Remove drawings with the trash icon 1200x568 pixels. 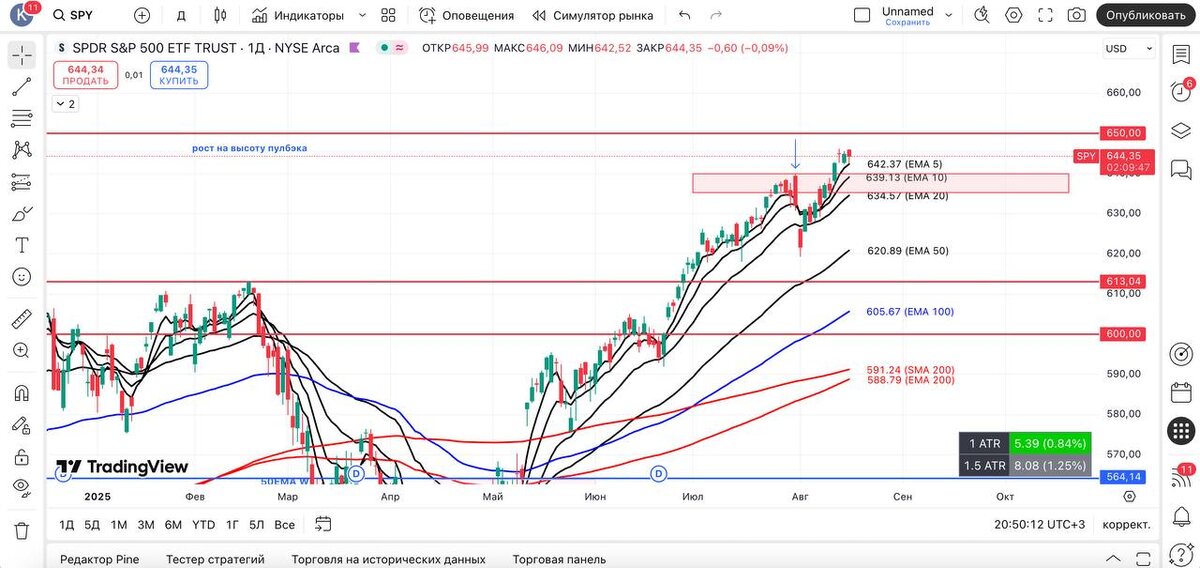click(x=22, y=529)
